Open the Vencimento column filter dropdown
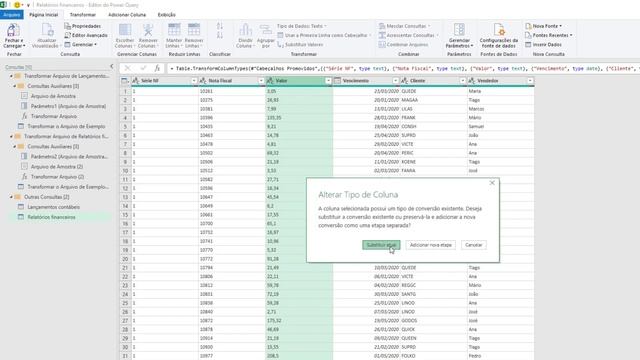Viewport: 640px width, 360px height. pyautogui.click(x=395, y=81)
